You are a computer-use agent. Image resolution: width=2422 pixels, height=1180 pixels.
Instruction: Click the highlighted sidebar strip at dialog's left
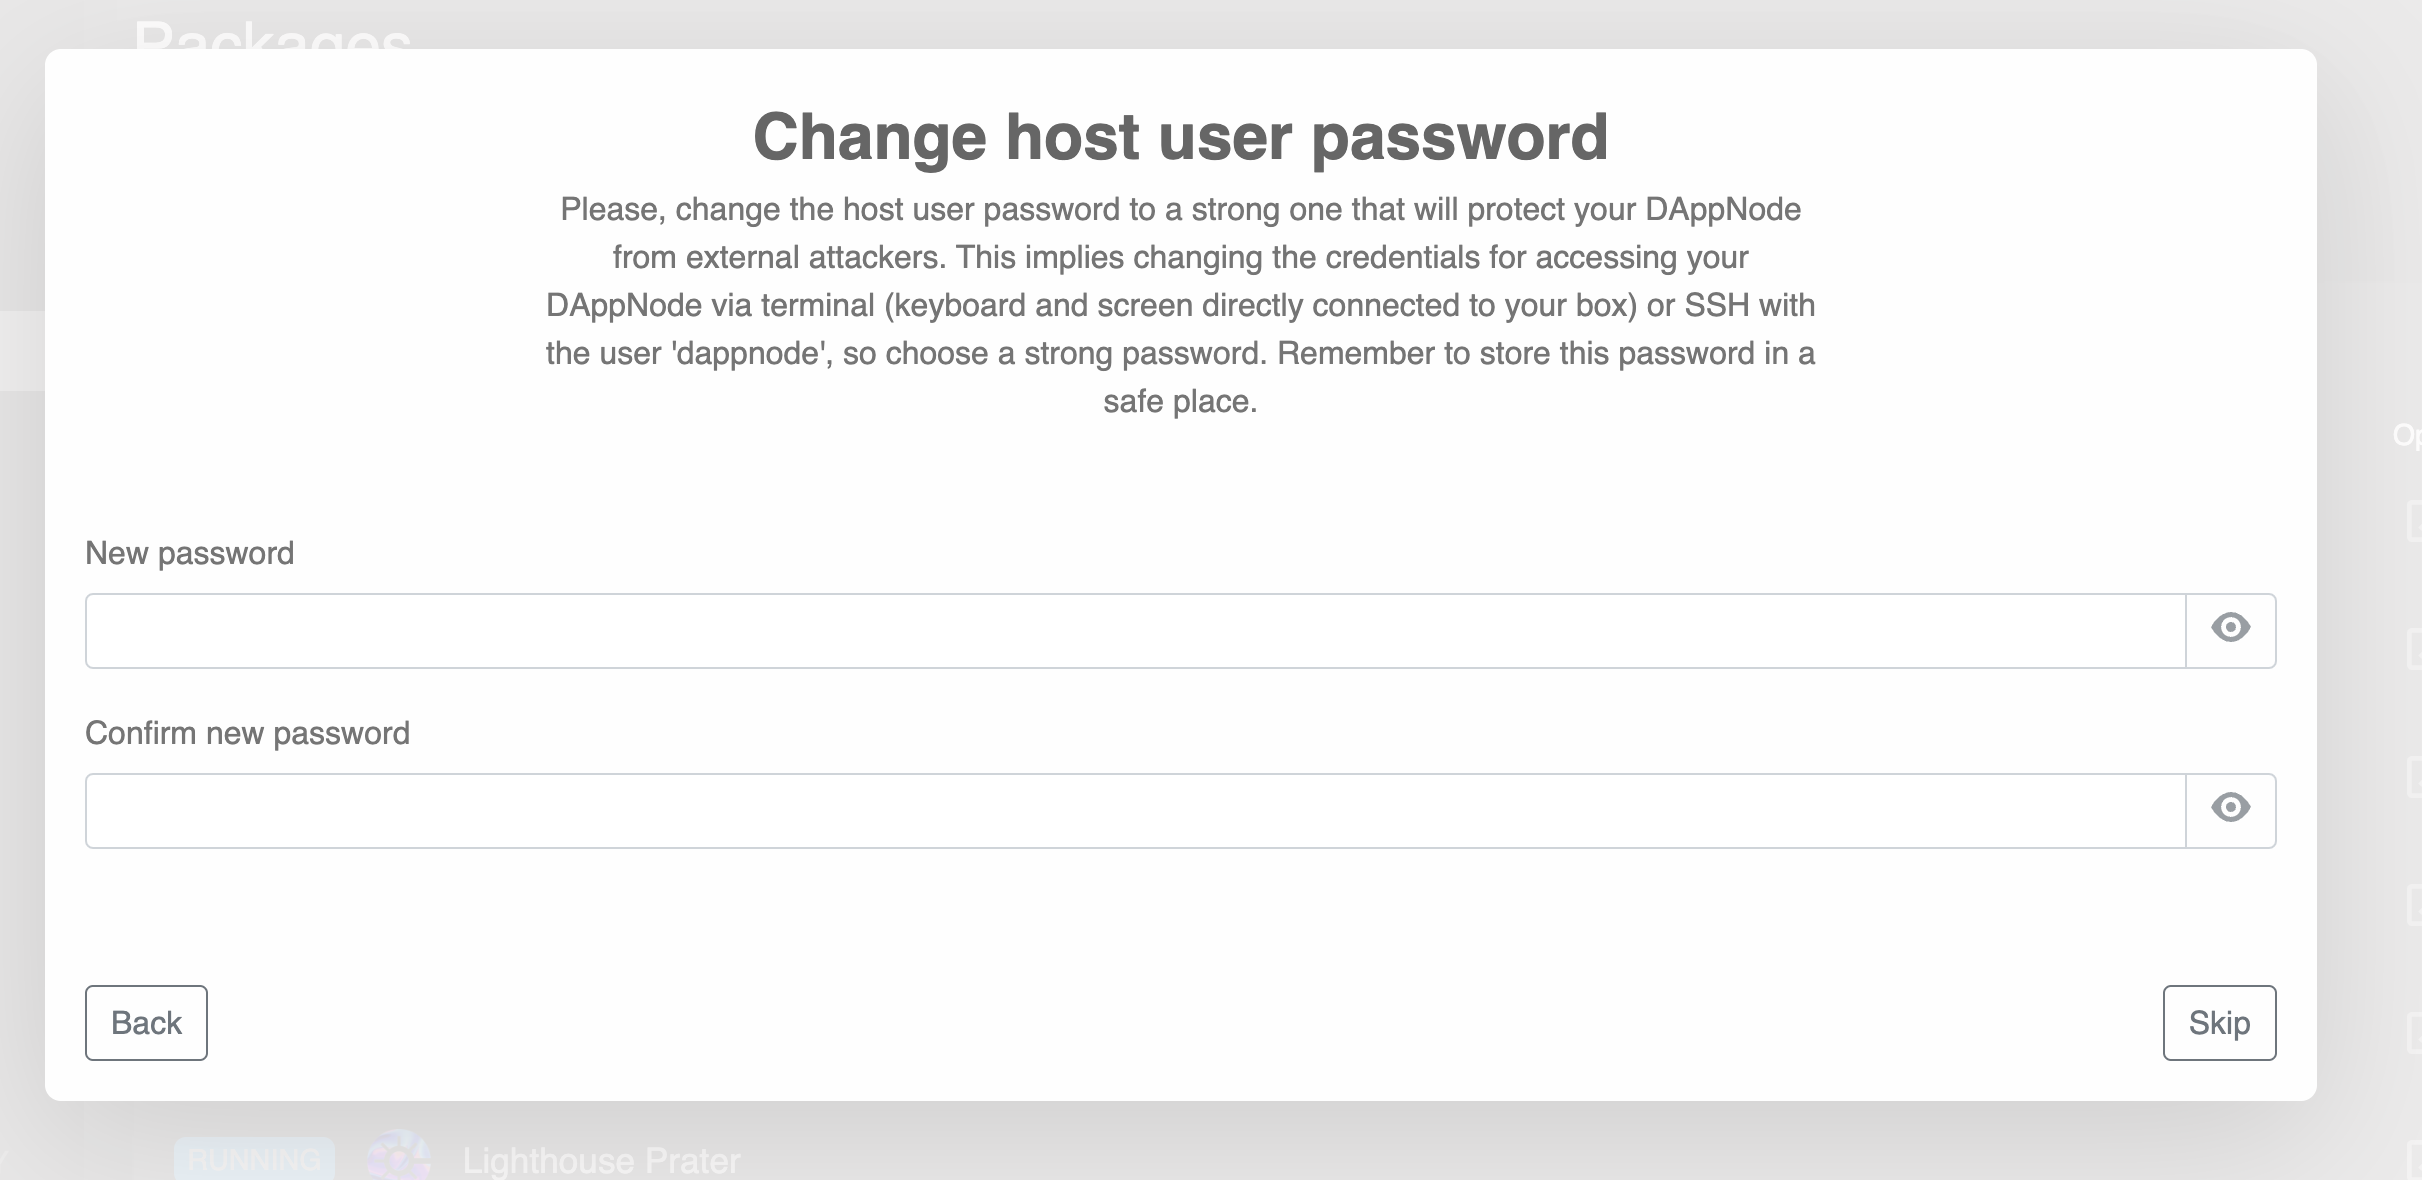pos(22,350)
